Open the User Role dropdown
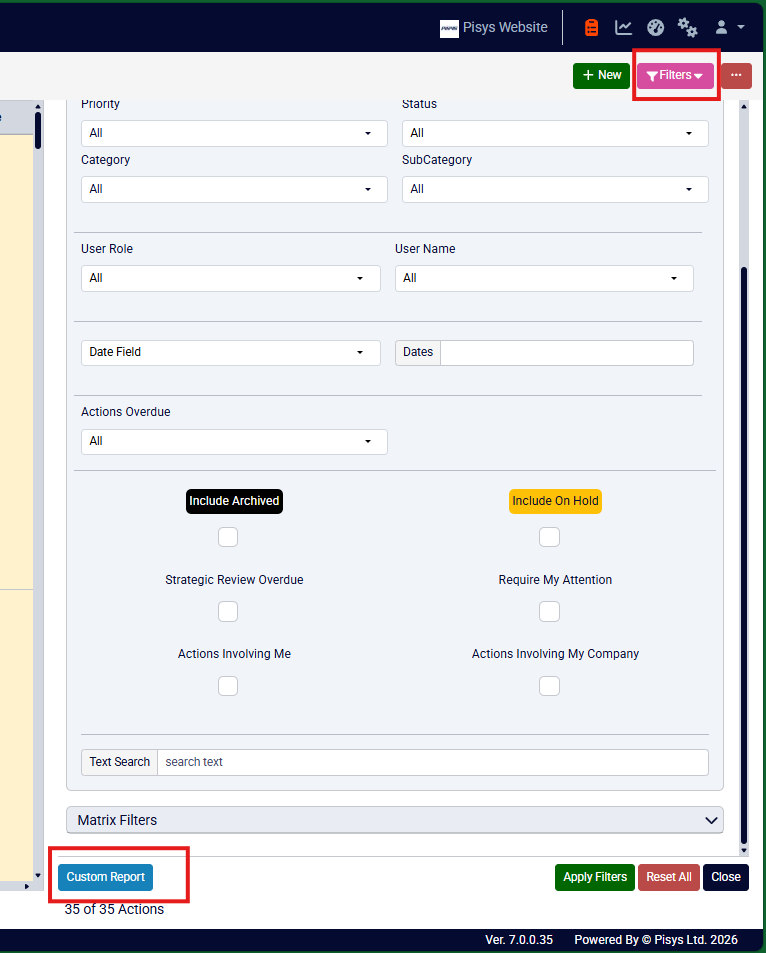This screenshot has width=766, height=953. pos(231,278)
